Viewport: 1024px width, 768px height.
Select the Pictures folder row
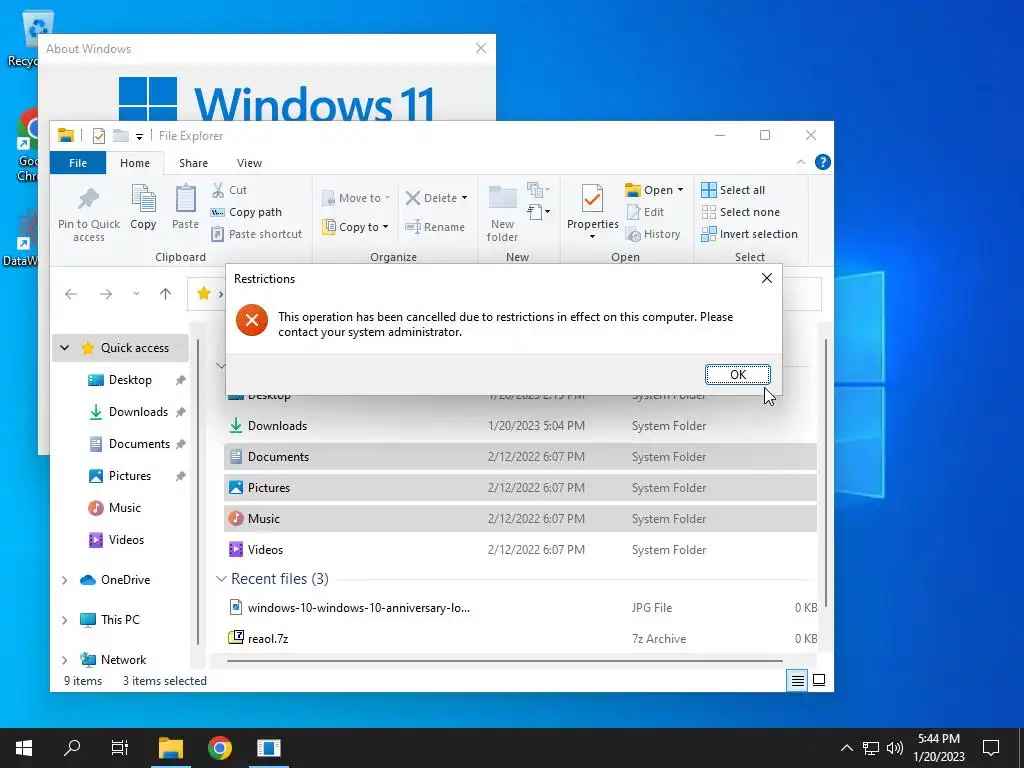click(x=520, y=488)
